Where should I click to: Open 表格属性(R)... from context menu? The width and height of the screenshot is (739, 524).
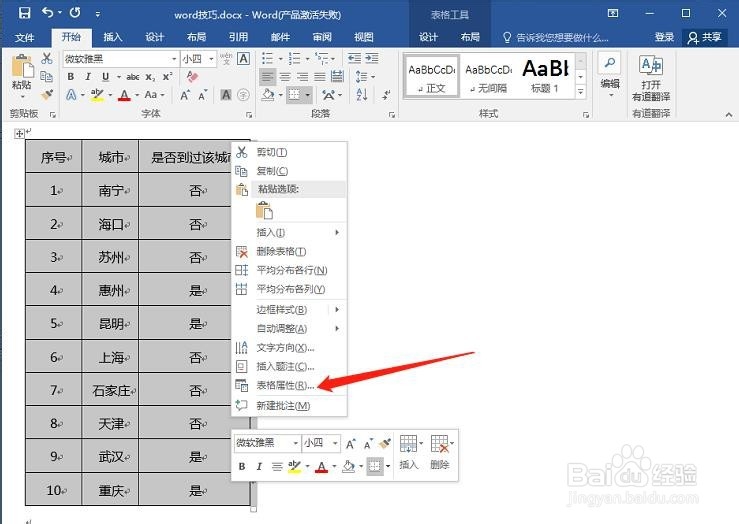coord(289,385)
